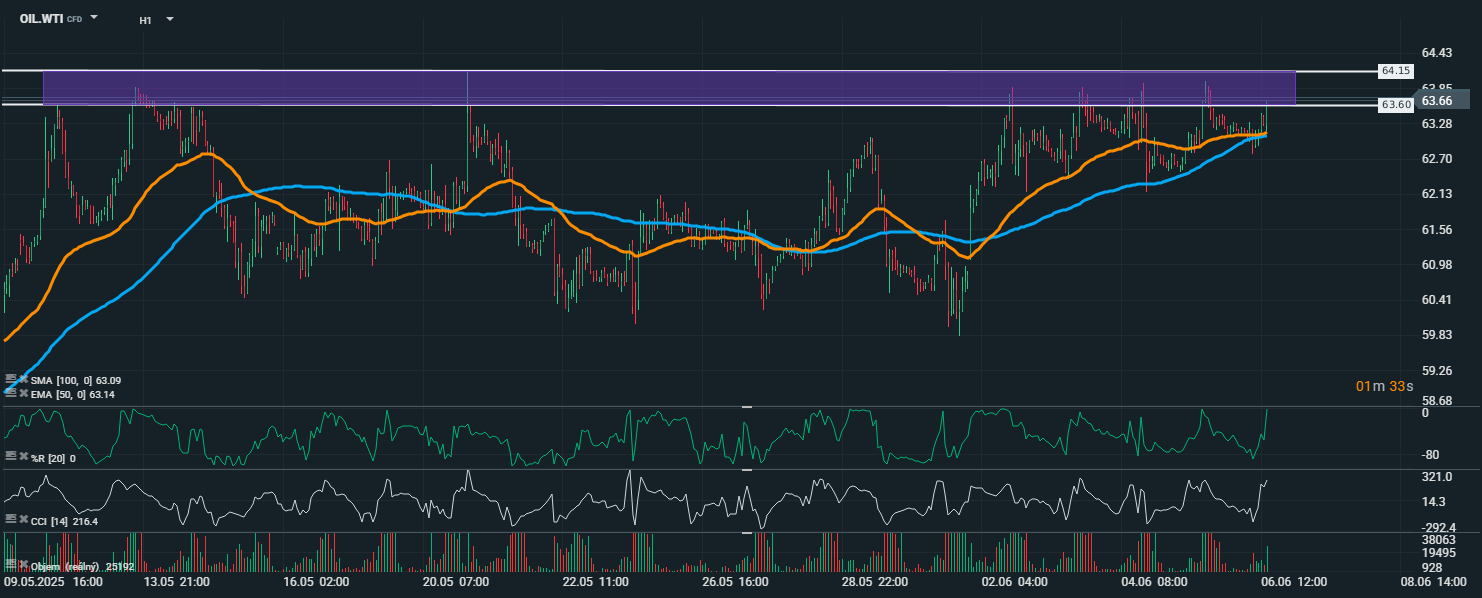The image size is (1482, 598).
Task: Open settings icon for CCI indicator
Action: [11, 520]
